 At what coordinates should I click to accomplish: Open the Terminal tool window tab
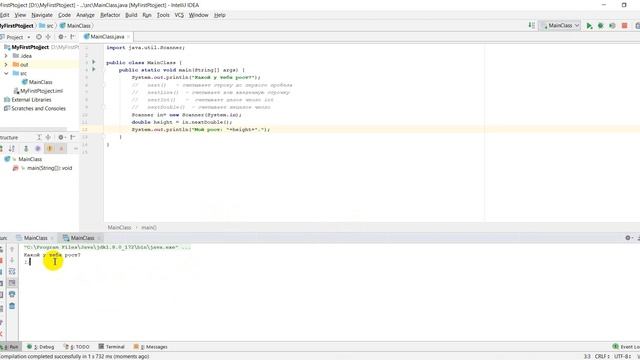coord(111,347)
